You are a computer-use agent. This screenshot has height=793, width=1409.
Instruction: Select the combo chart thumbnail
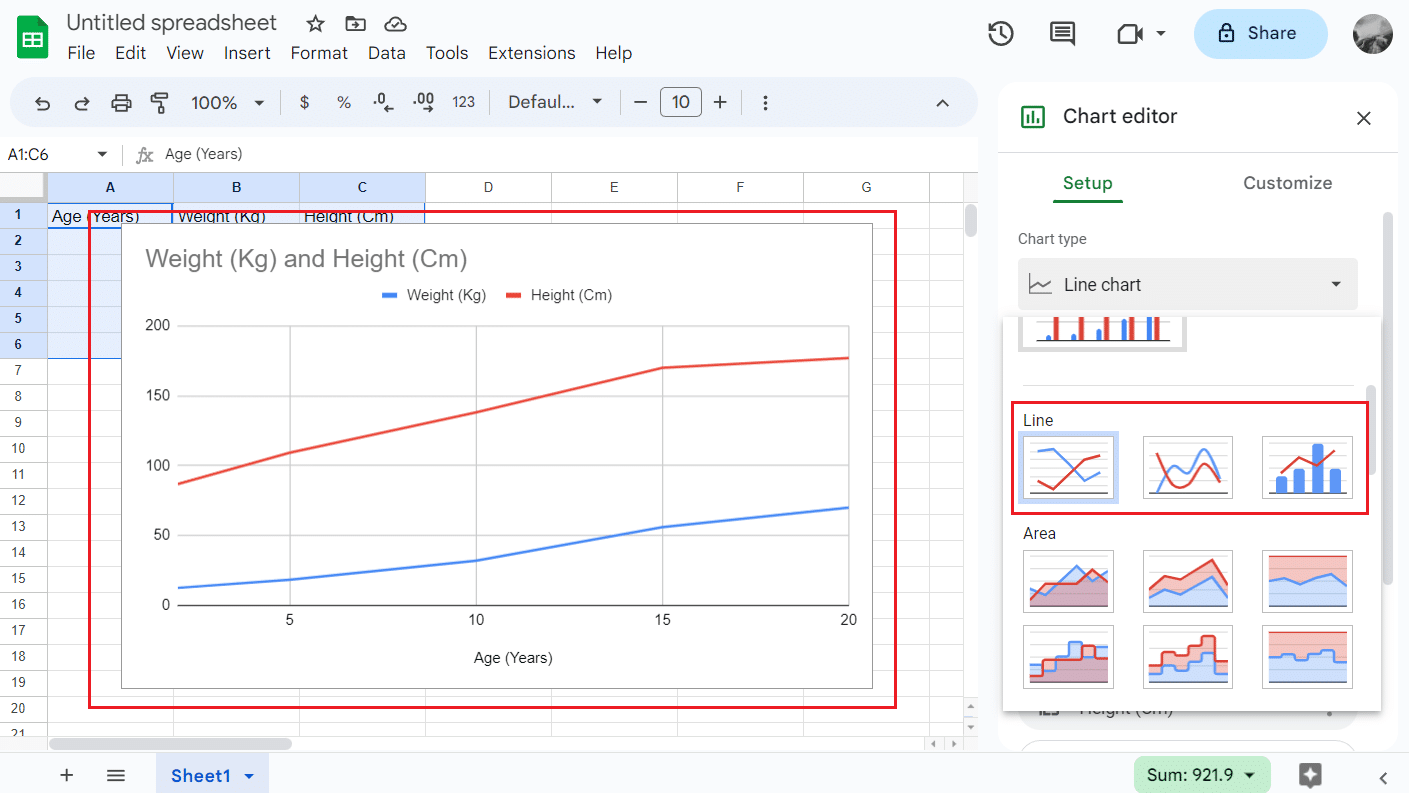[1307, 466]
